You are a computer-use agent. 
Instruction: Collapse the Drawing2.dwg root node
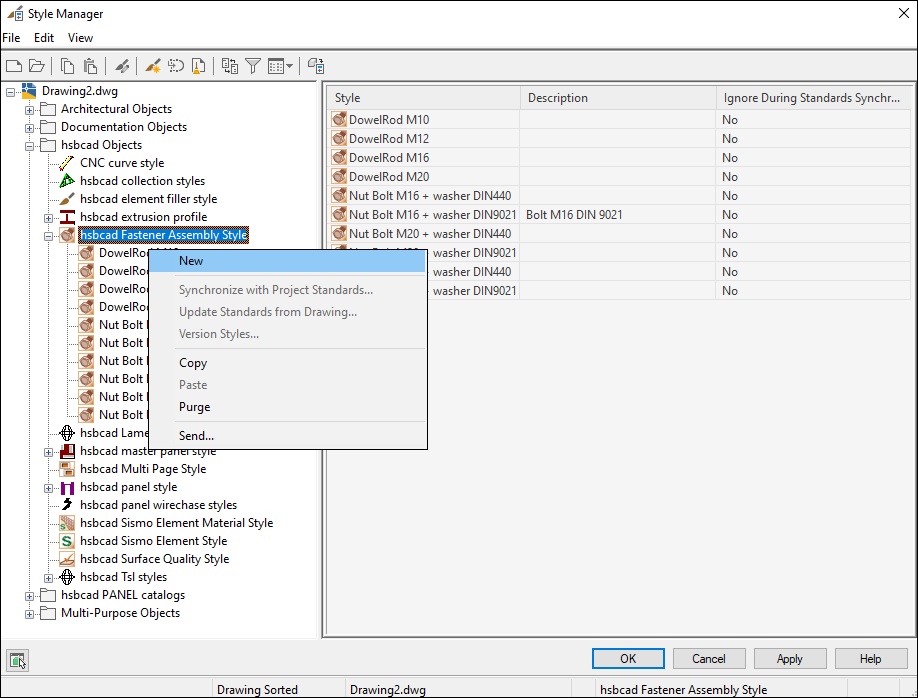pos(11,92)
